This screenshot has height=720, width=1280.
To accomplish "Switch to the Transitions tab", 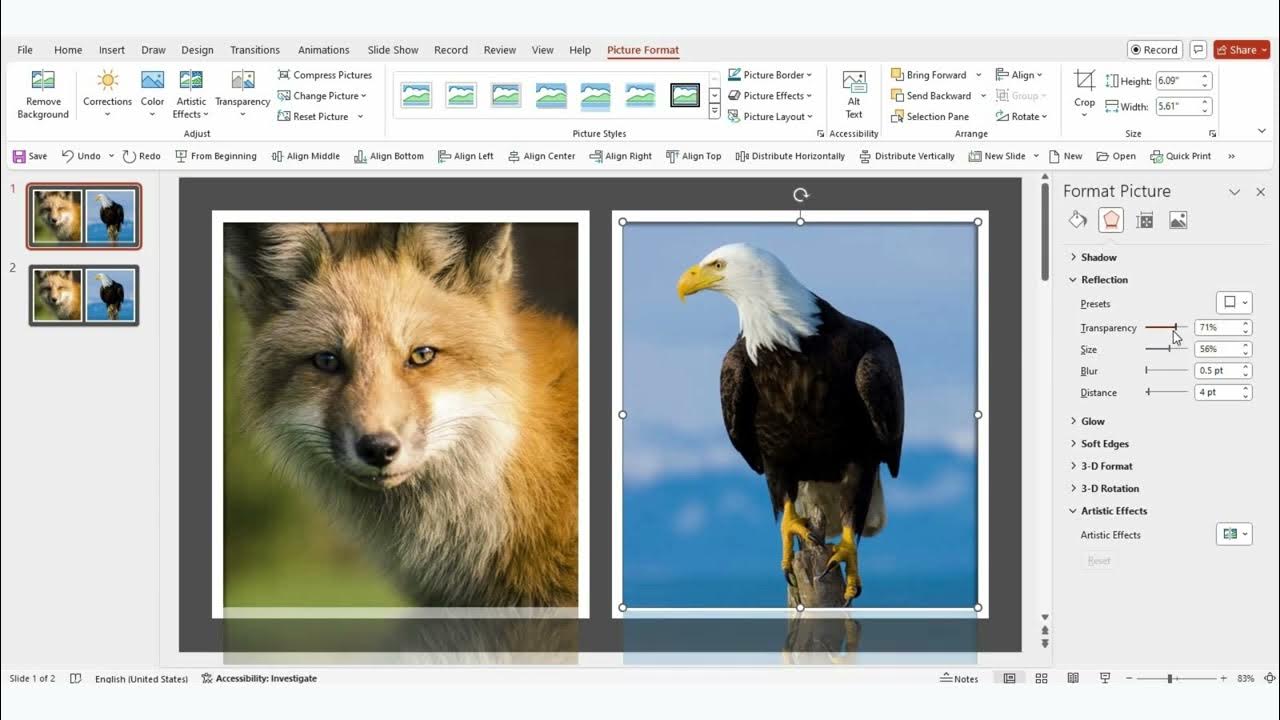I will pyautogui.click(x=255, y=50).
